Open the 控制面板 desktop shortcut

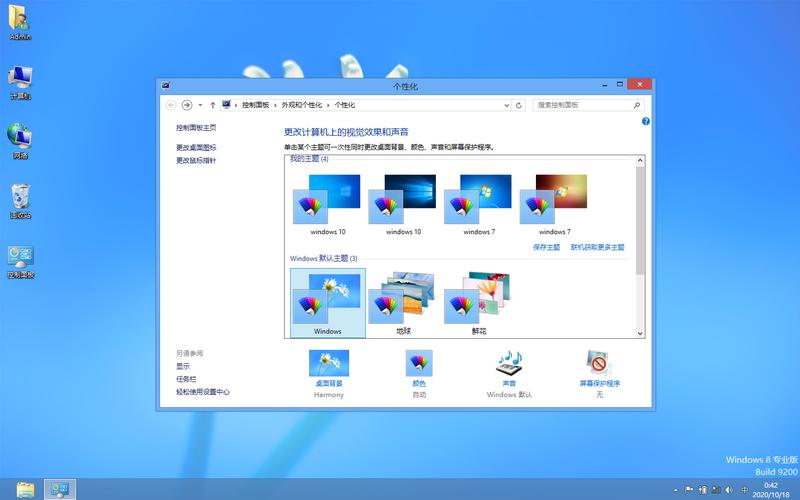[x=21, y=261]
